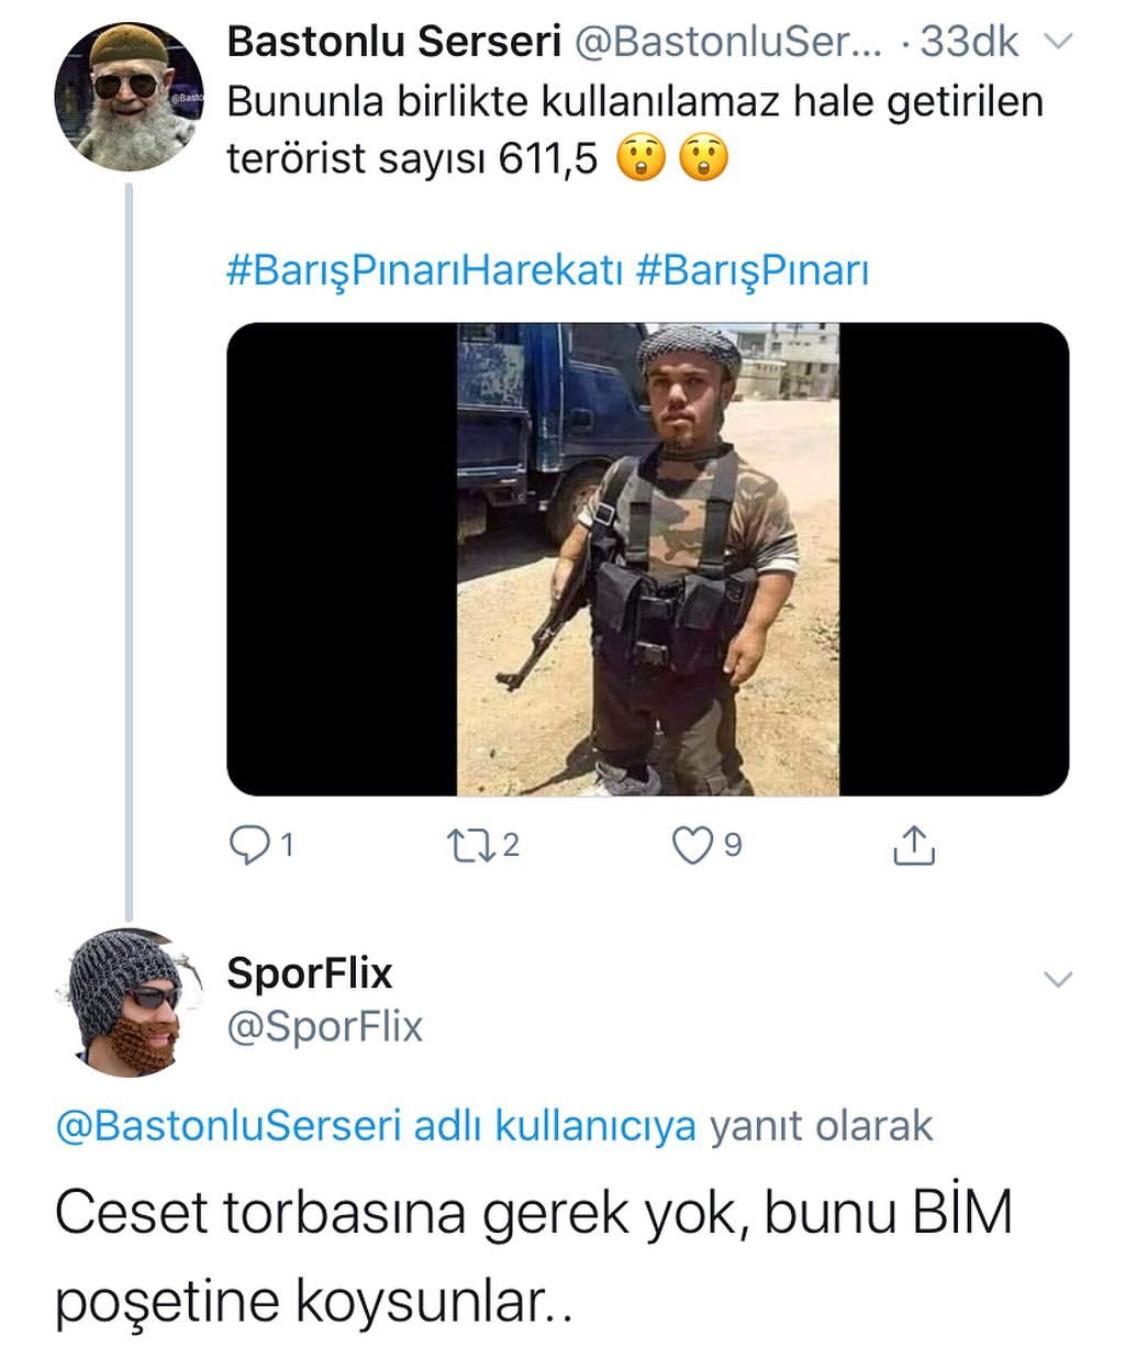Image resolution: width=1125 pixels, height=1361 pixels.
Task: Open Bastonlu Serseri's profile avatar
Action: 128,97
